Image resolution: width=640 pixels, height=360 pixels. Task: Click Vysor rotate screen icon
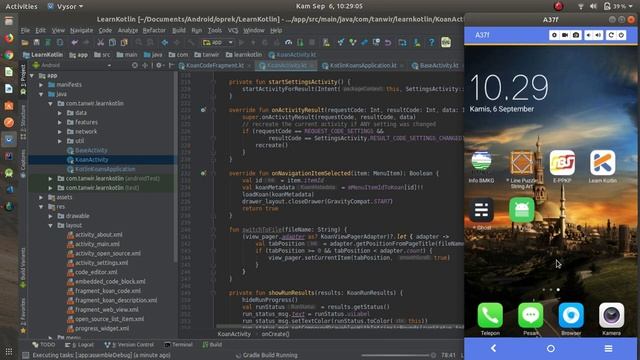611,36
